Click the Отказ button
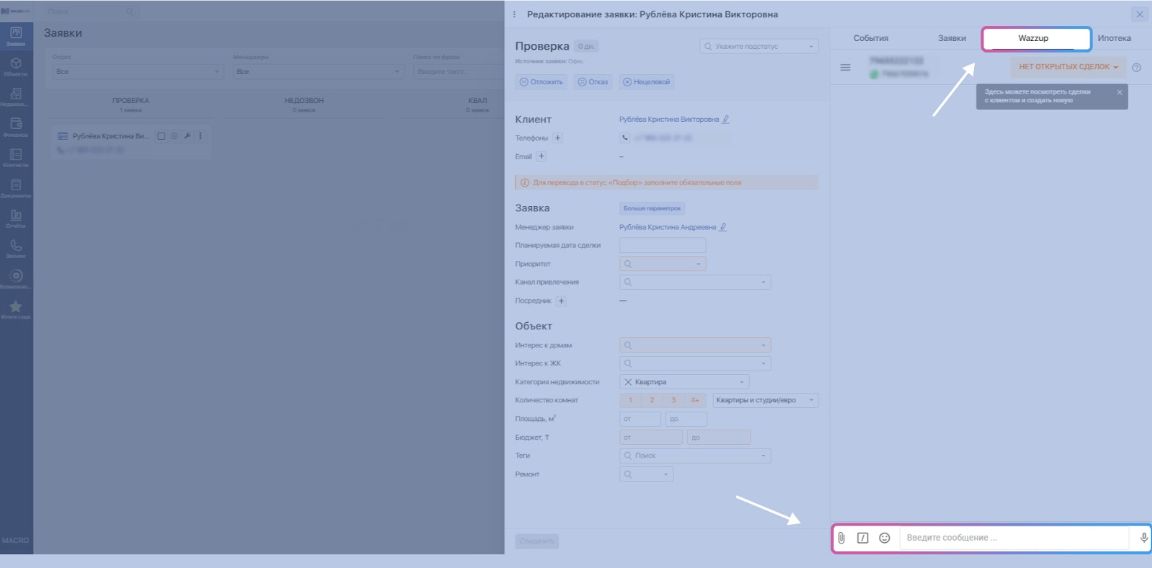1152x568 pixels. tap(594, 81)
